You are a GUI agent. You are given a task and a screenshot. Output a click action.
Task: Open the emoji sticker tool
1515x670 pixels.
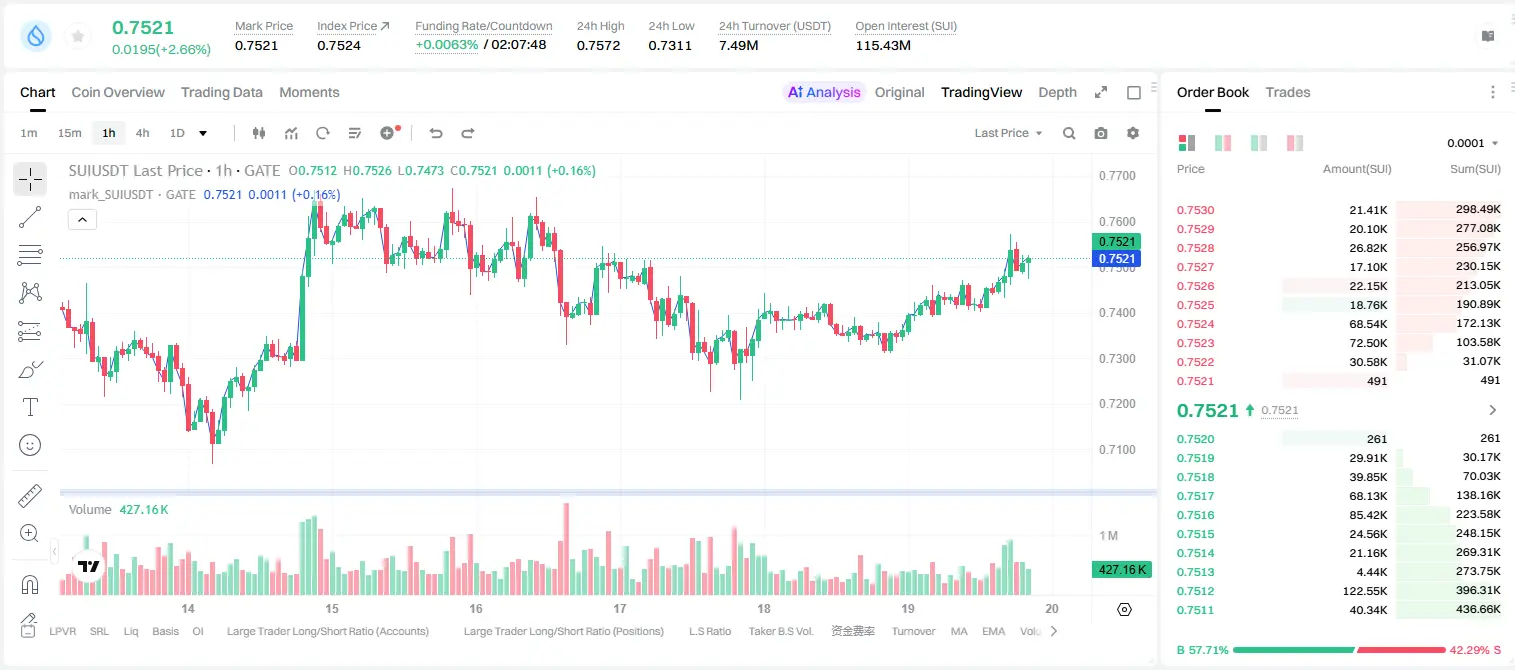[x=30, y=445]
